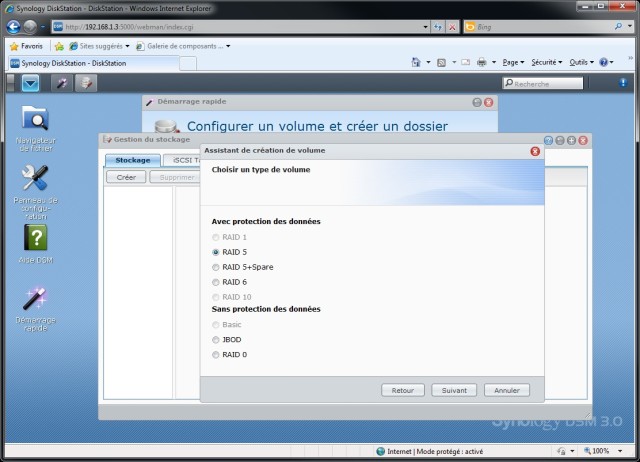Switch to the Stockage tab
The height and width of the screenshot is (462, 640).
(133, 160)
